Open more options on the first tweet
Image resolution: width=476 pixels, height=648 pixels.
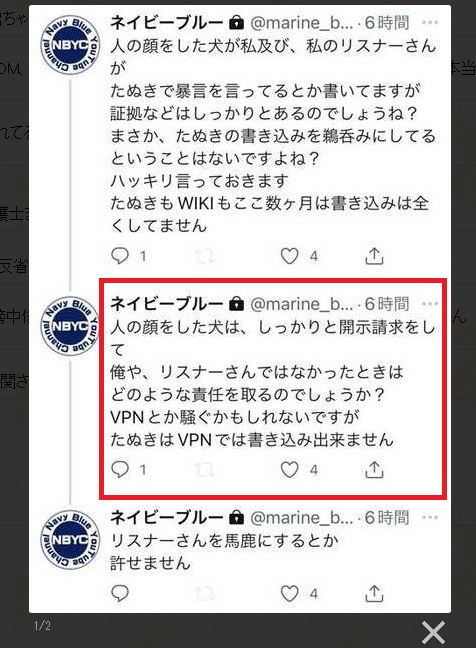(x=430, y=23)
